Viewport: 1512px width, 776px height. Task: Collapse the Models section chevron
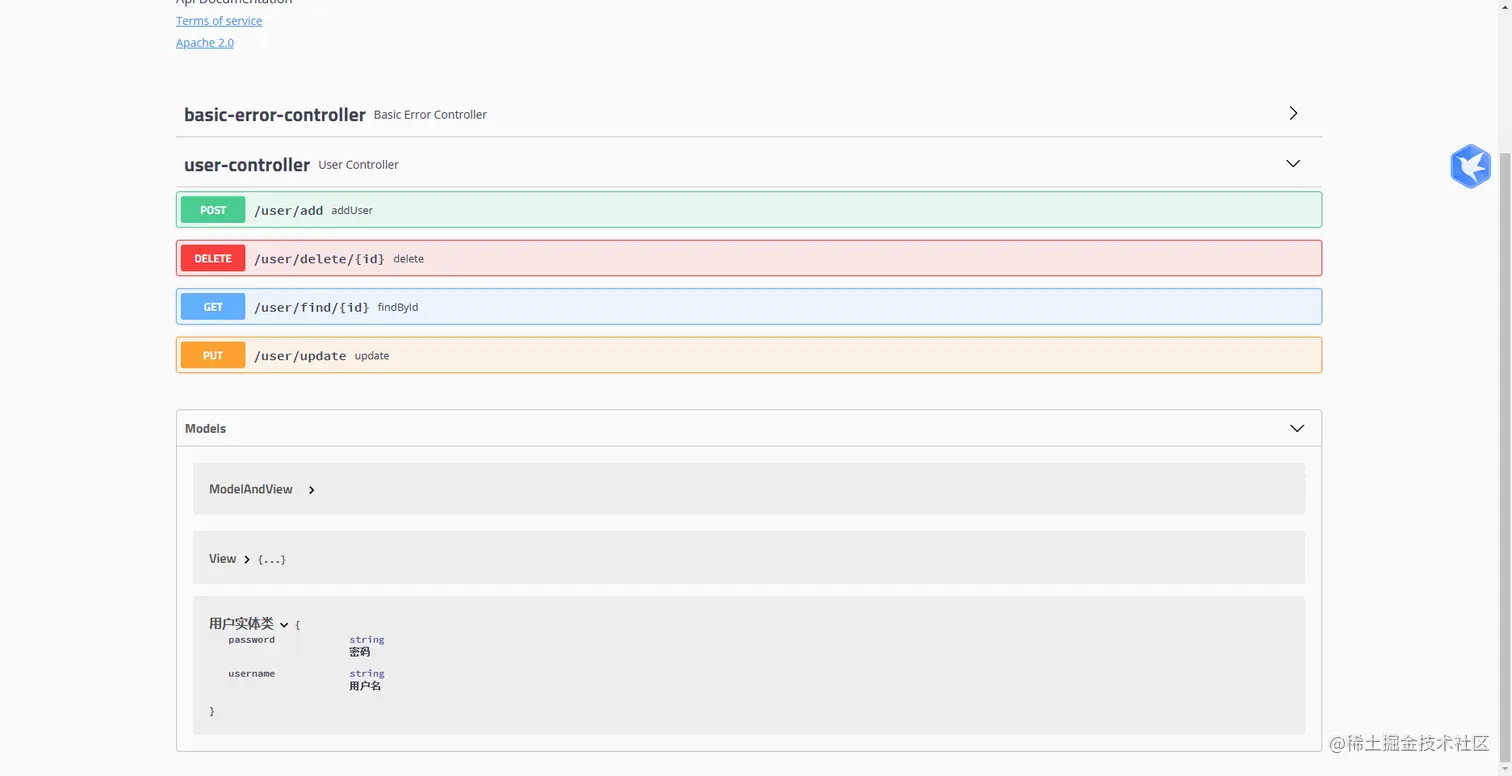click(x=1297, y=428)
